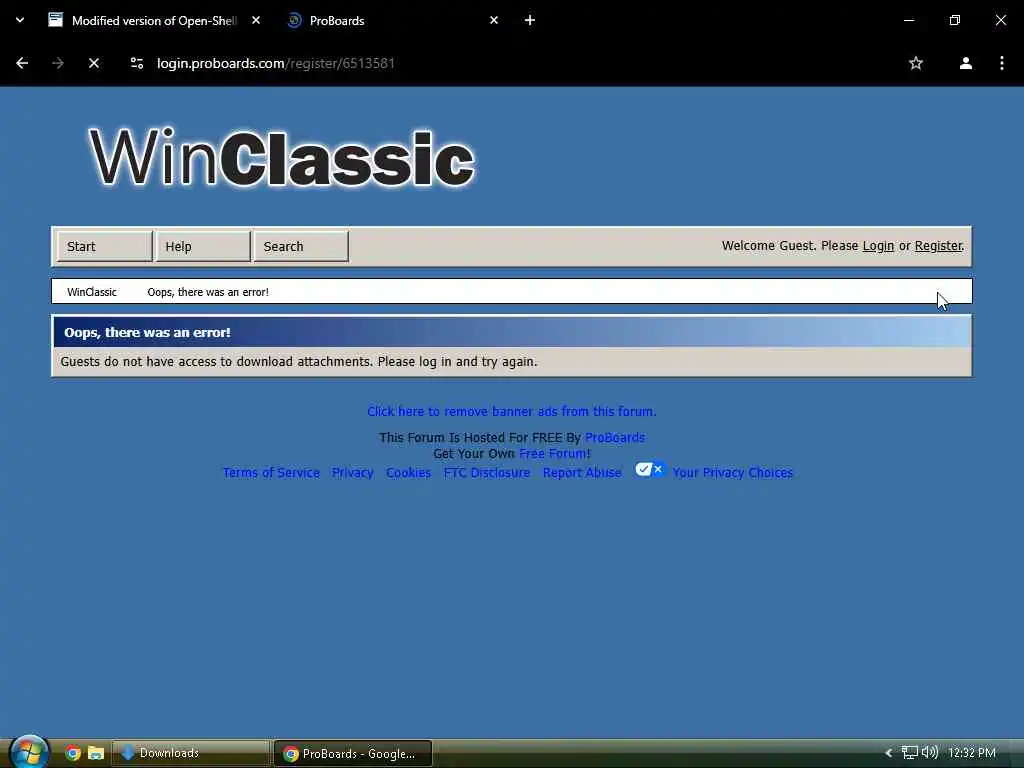Open Your Privacy Choices link

[733, 472]
